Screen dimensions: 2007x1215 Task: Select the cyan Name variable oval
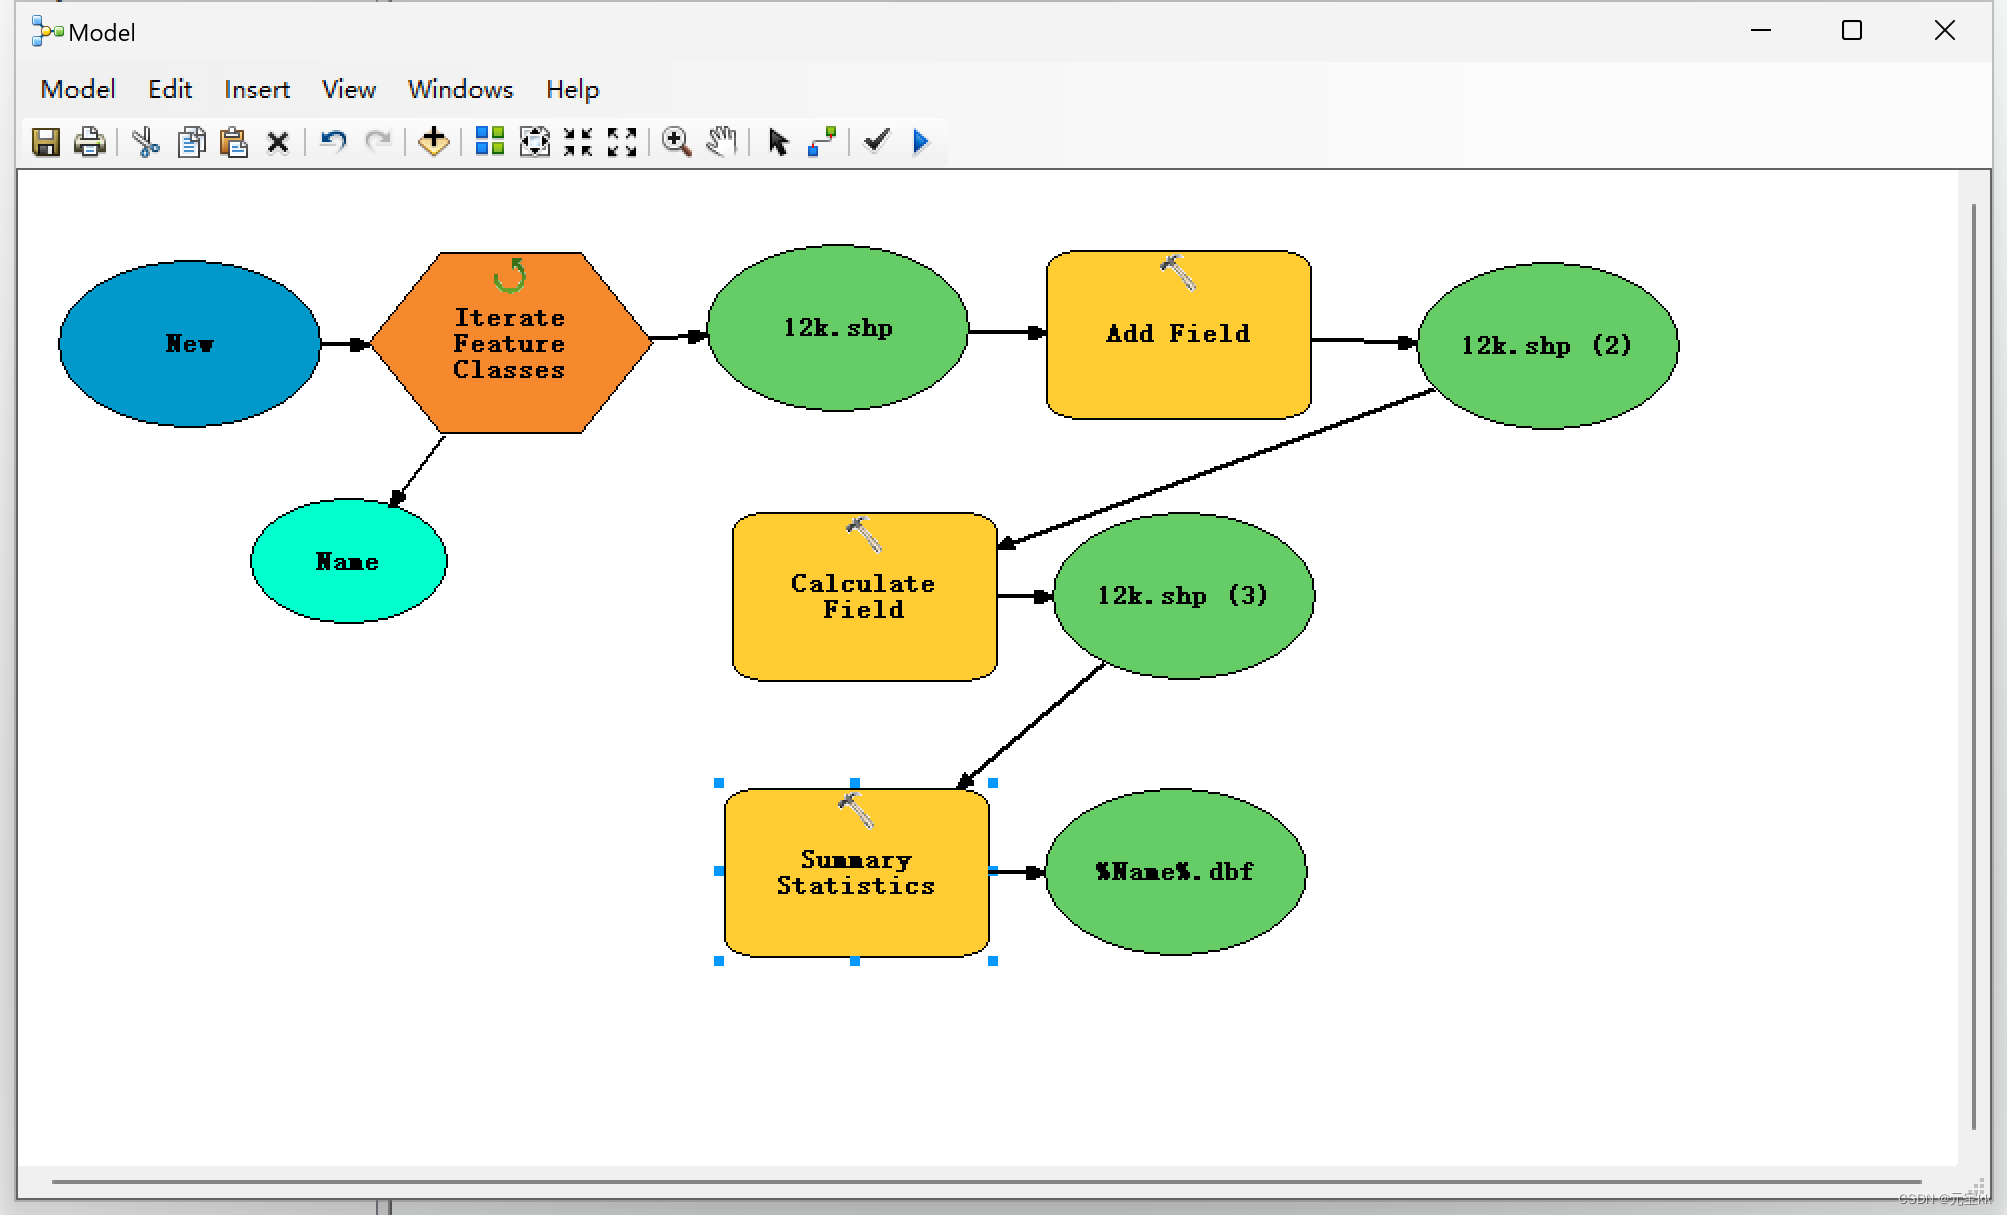(x=348, y=561)
